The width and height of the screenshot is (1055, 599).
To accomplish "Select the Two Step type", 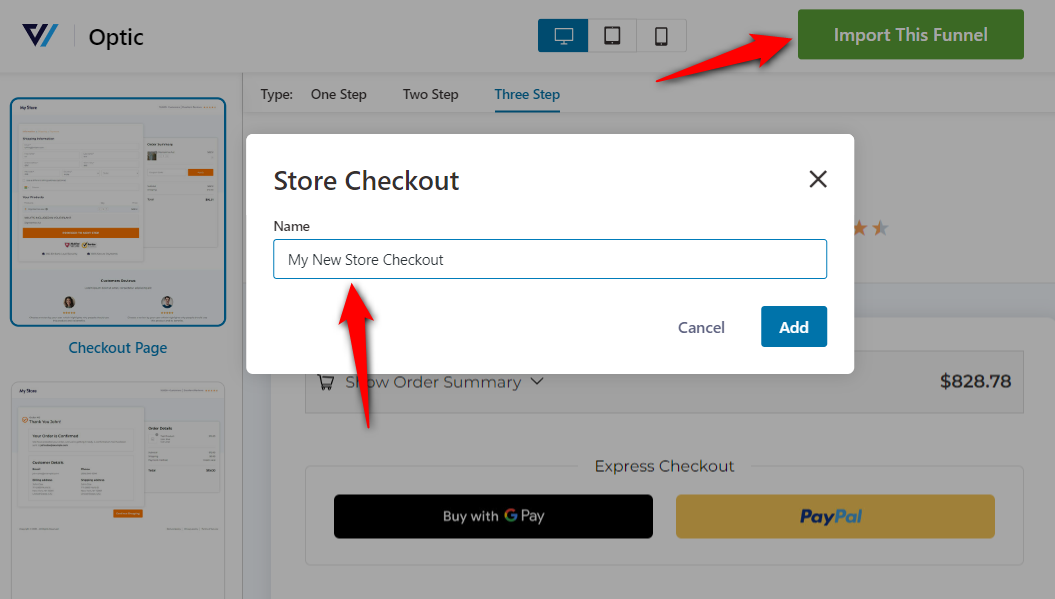I will pos(431,94).
